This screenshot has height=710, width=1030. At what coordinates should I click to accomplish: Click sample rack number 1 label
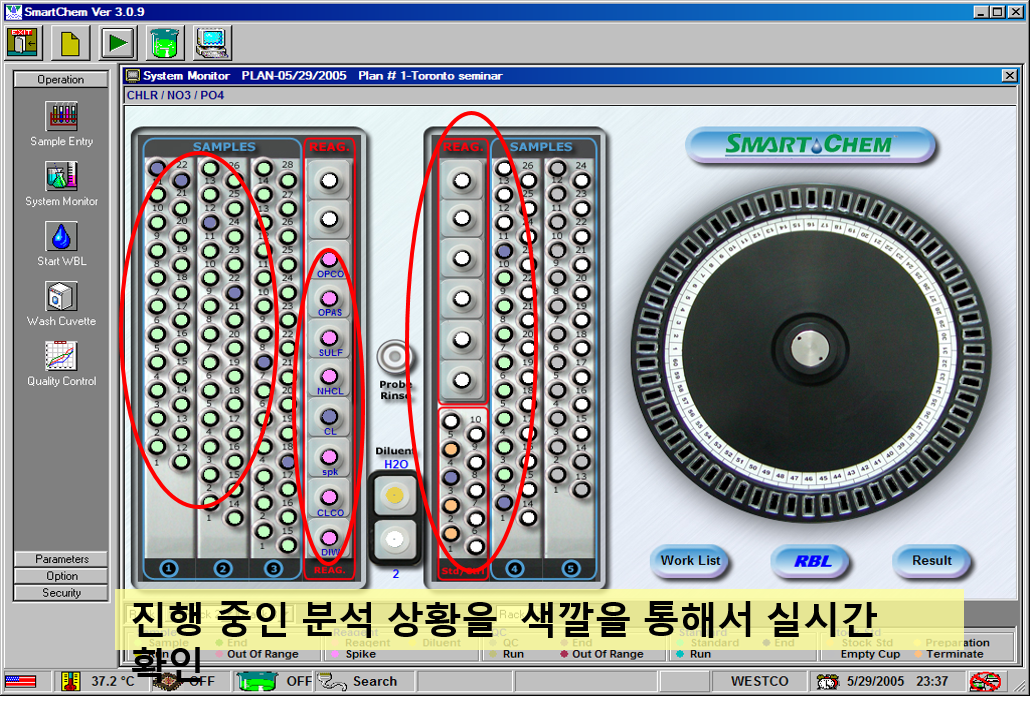tap(169, 568)
